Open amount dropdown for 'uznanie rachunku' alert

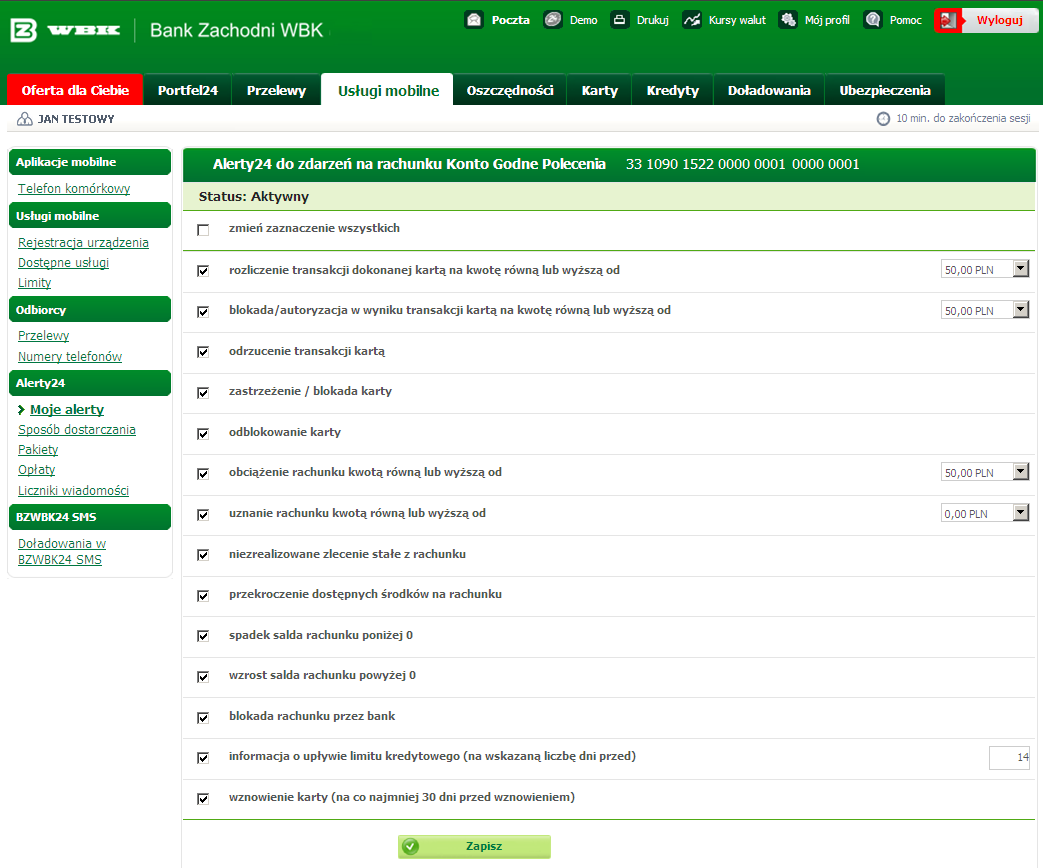985,513
